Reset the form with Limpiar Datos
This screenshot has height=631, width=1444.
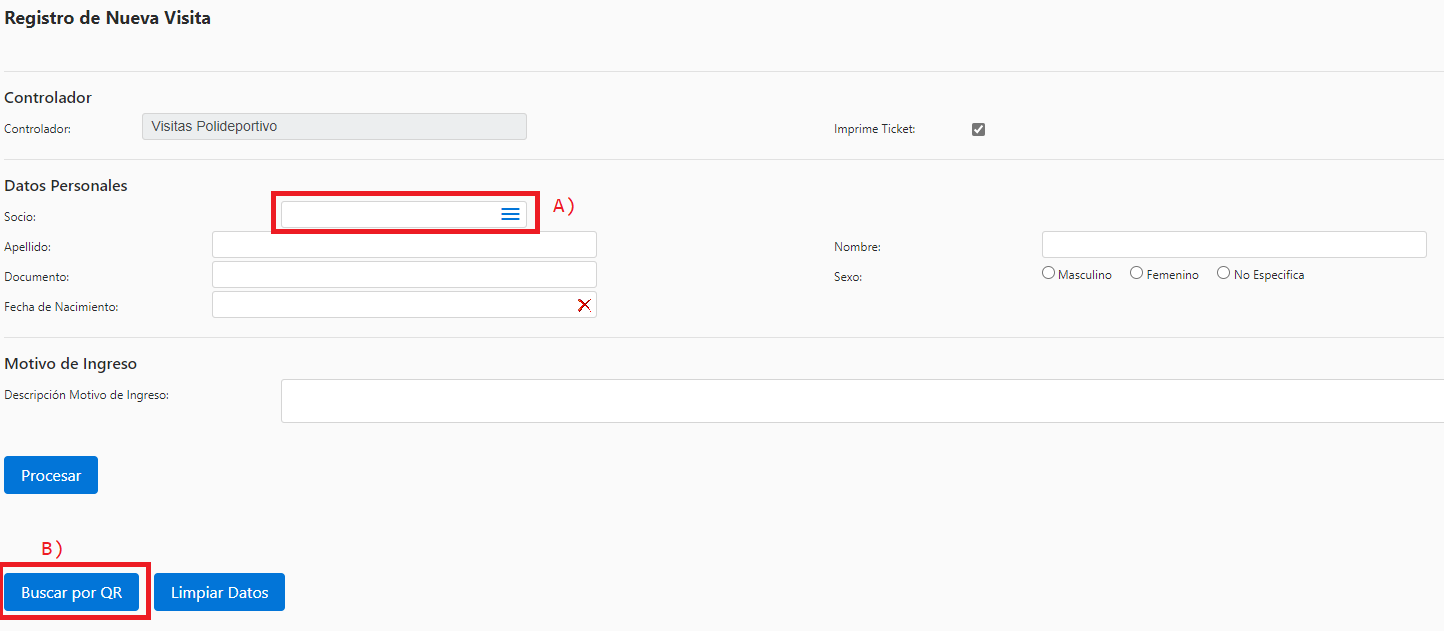219,592
